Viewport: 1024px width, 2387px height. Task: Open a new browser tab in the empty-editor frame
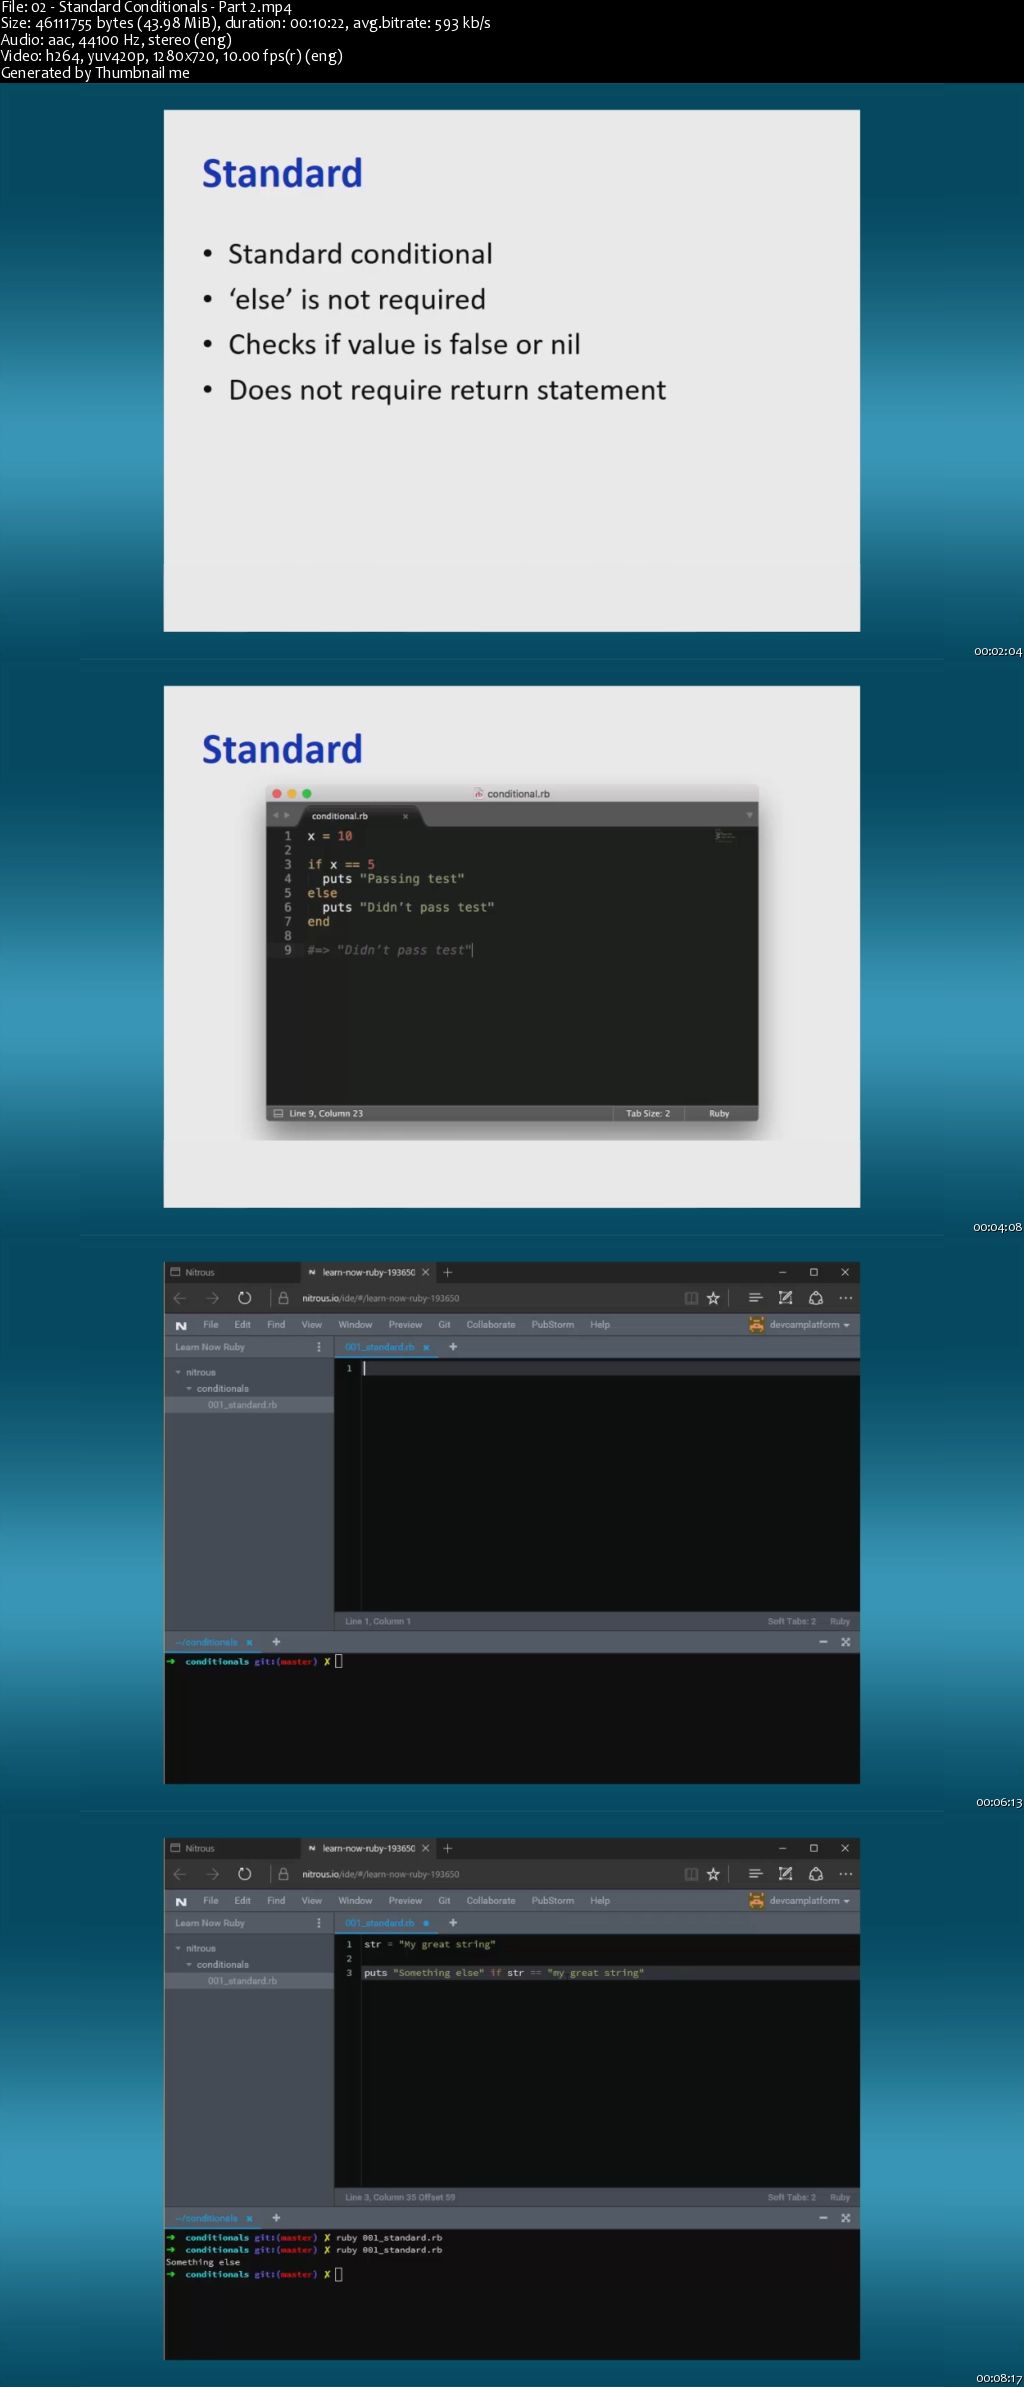pyautogui.click(x=448, y=1272)
